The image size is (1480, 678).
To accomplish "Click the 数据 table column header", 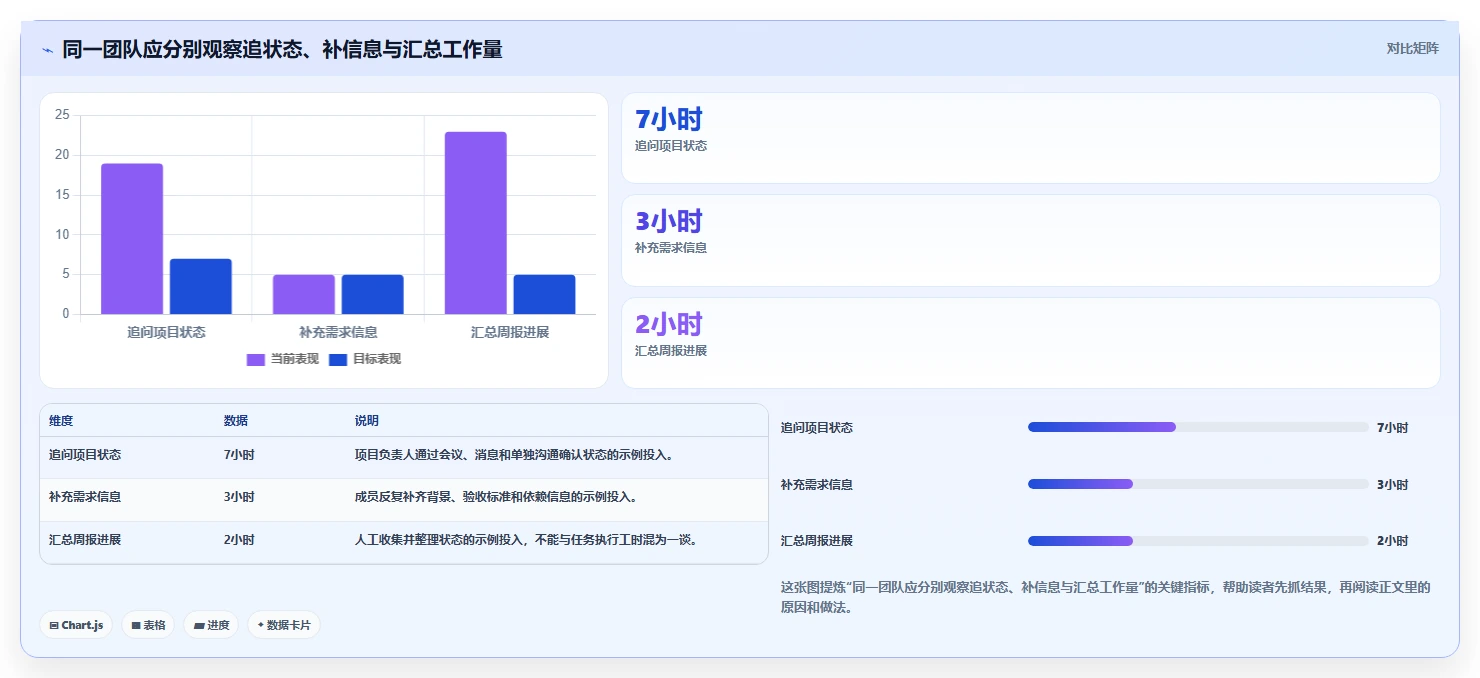I will 236,421.
